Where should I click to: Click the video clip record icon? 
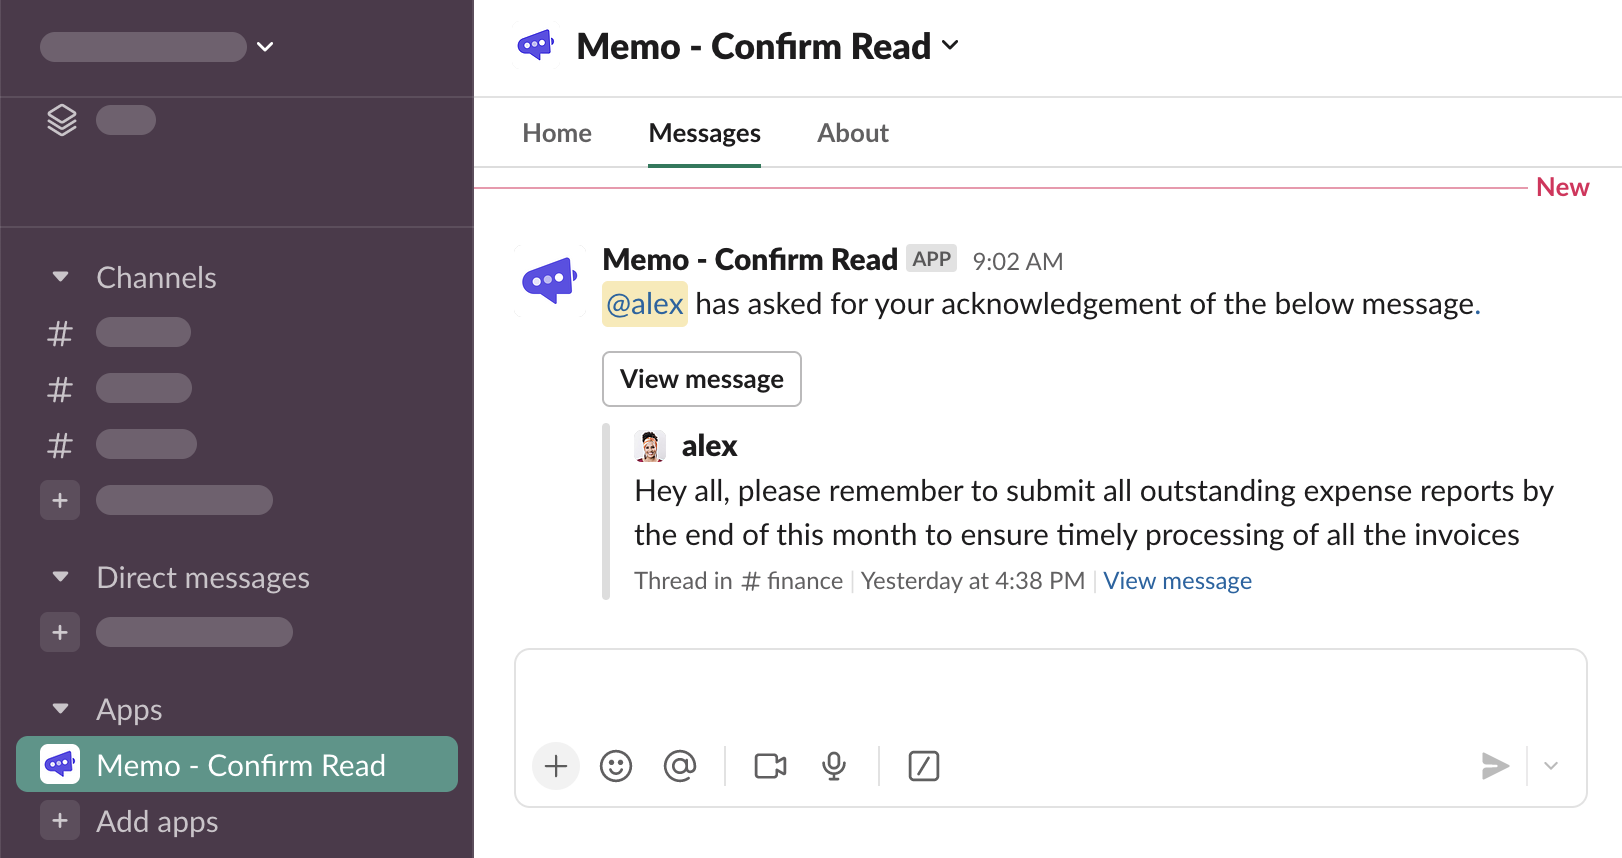pyautogui.click(x=770, y=766)
